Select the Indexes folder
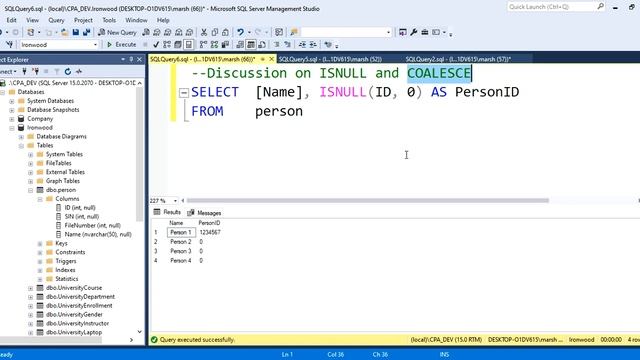This screenshot has width=640, height=360. click(65, 270)
